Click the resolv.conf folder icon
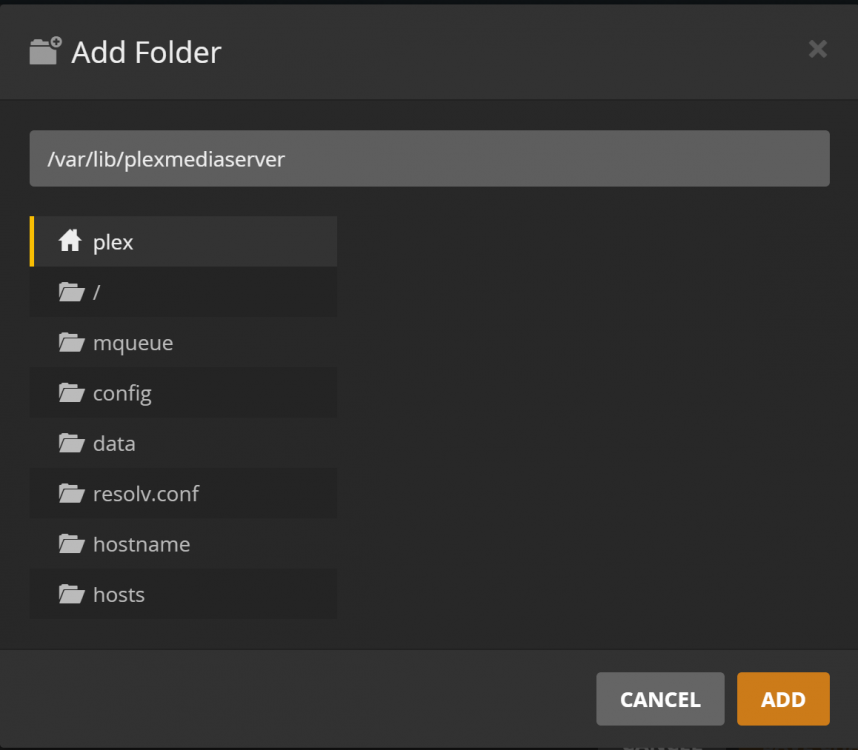 (x=72, y=493)
